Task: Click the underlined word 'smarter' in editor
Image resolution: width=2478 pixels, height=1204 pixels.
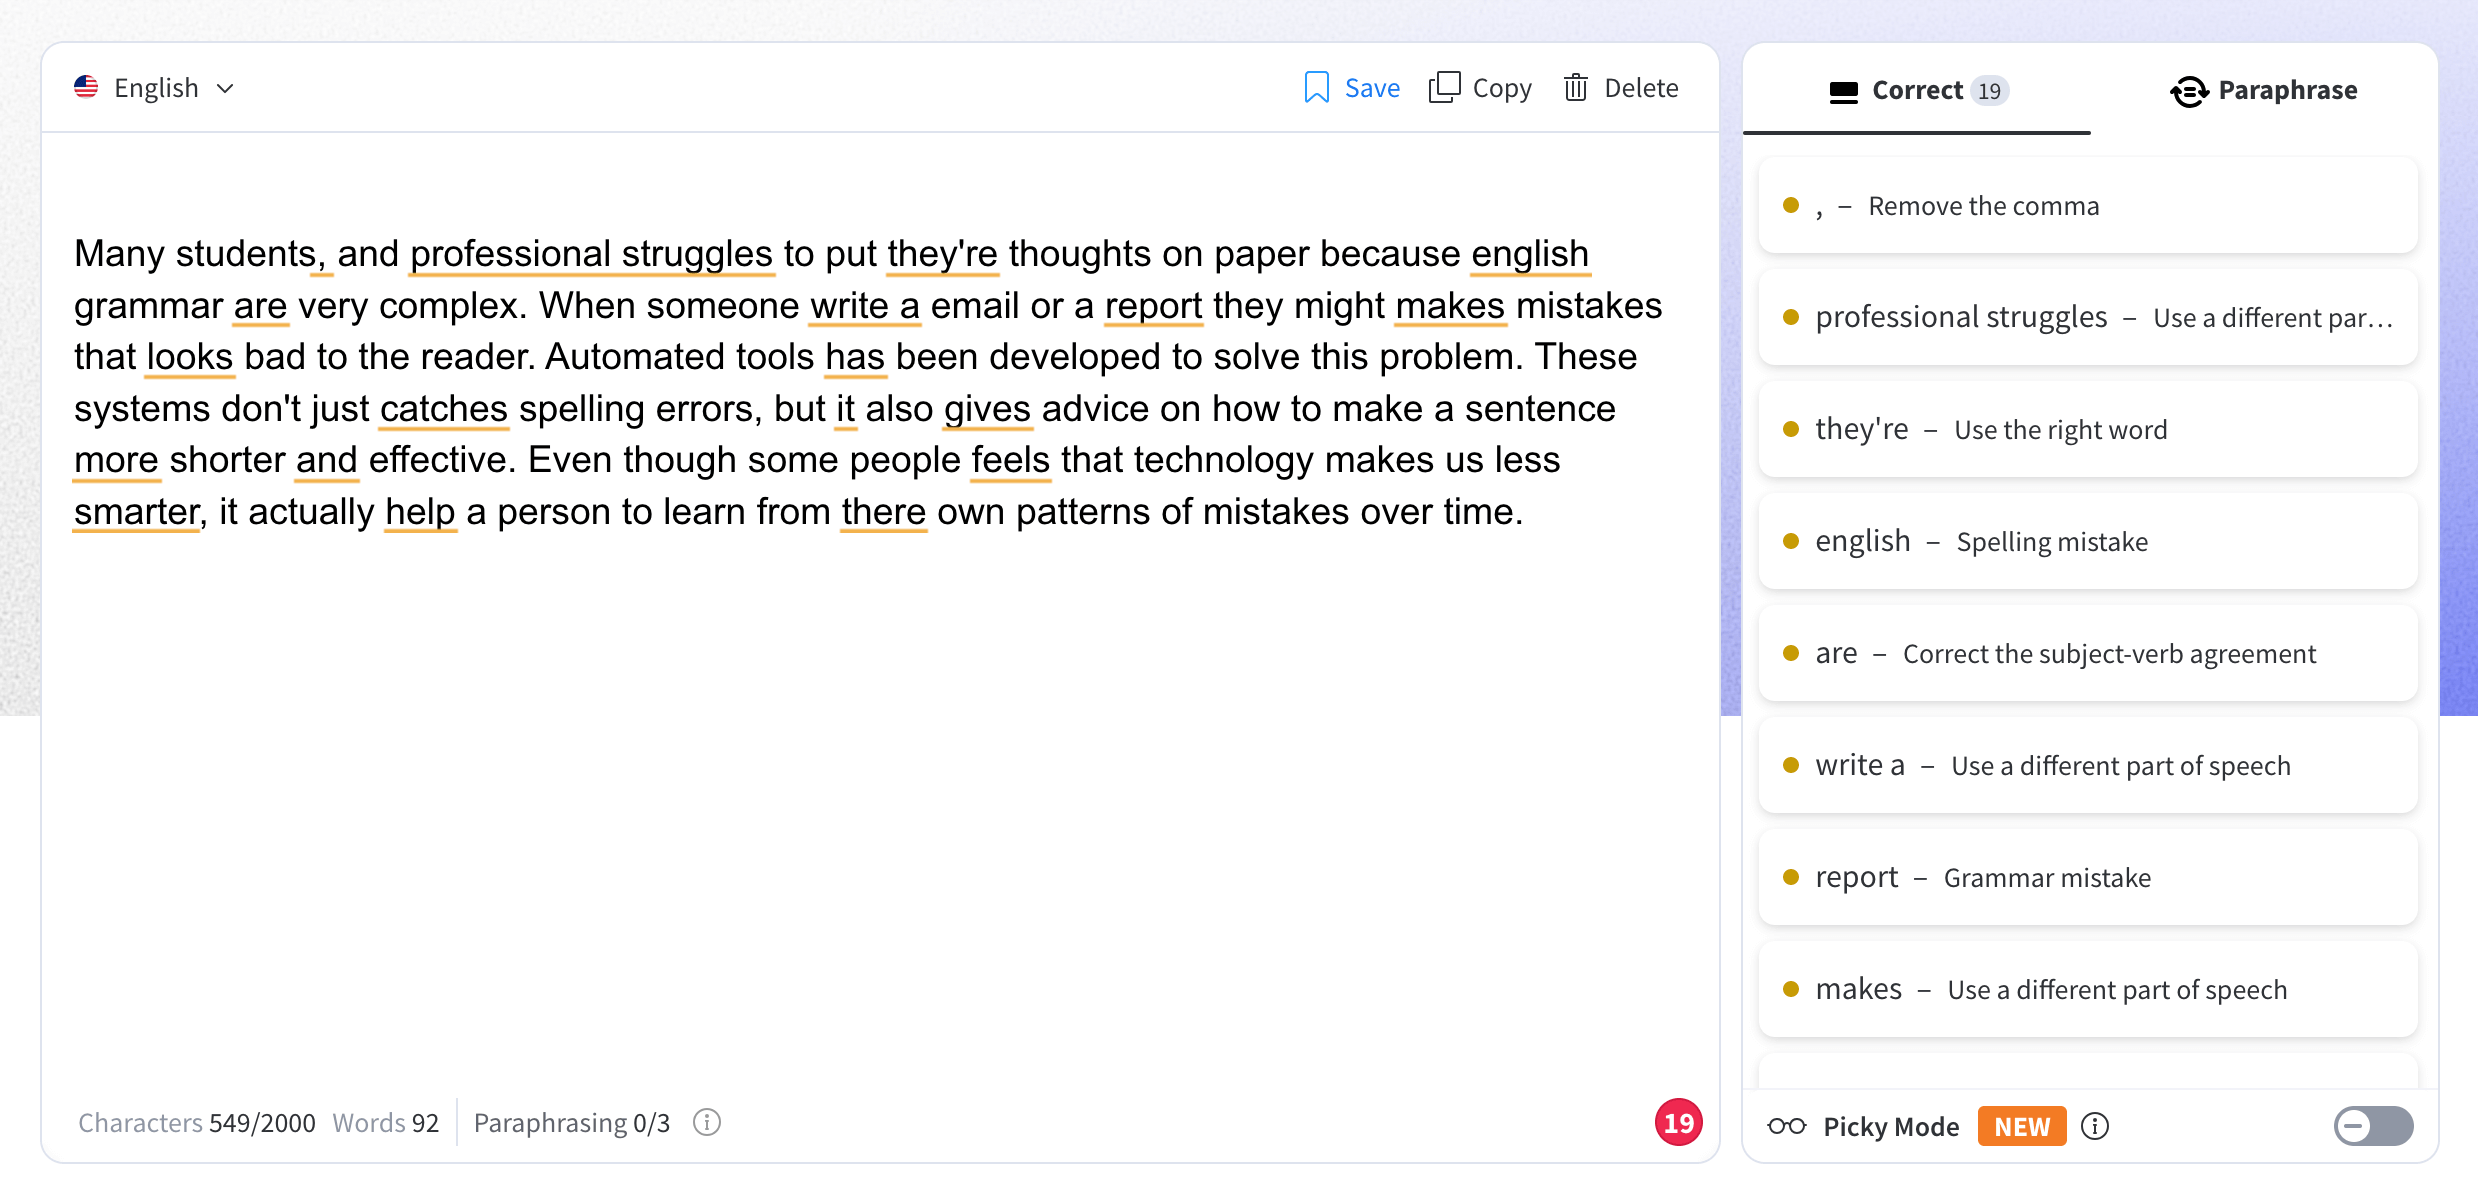Action: point(137,512)
